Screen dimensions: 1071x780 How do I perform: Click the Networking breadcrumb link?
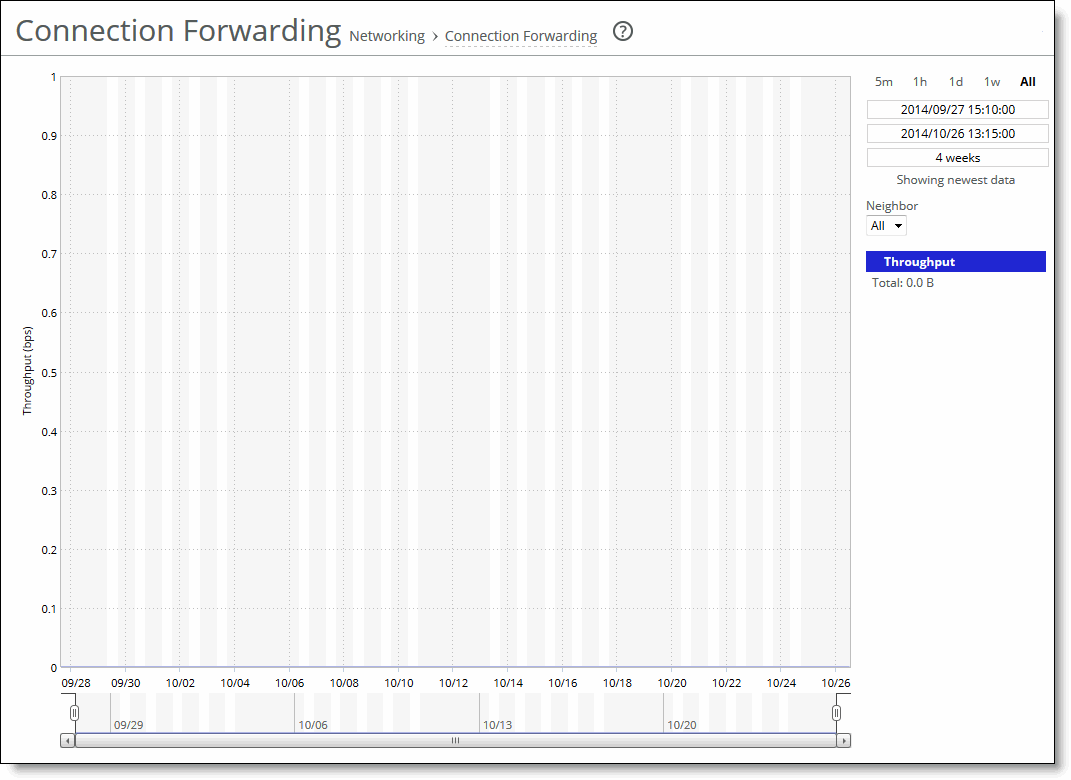tap(387, 36)
